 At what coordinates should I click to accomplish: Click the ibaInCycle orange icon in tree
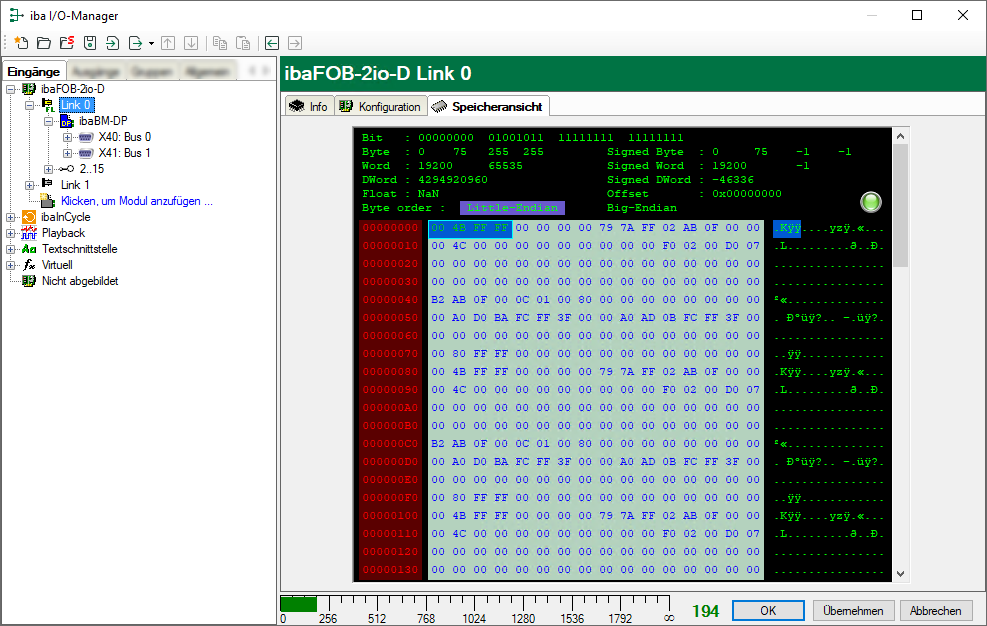point(29,217)
